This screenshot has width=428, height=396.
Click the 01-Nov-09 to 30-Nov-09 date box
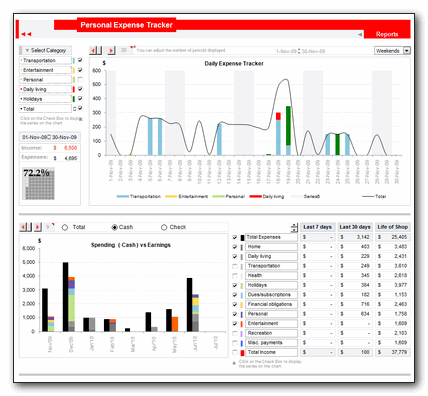[50, 137]
